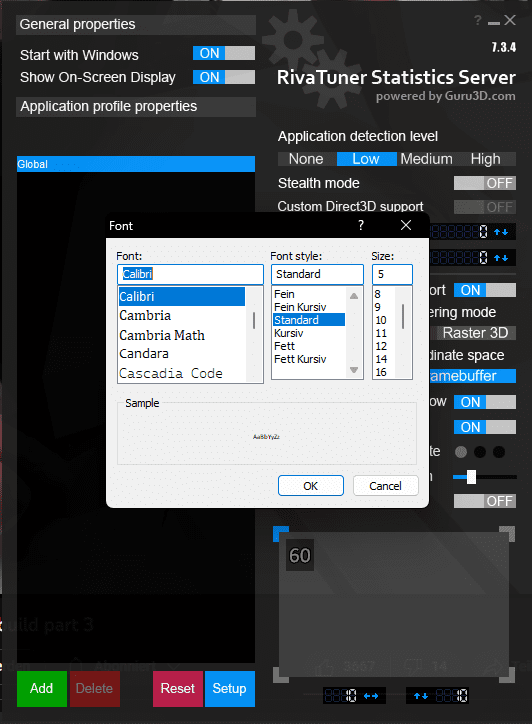Image resolution: width=532 pixels, height=724 pixels.
Task: Click RivaTuner help question mark icon
Action: pyautogui.click(x=478, y=20)
